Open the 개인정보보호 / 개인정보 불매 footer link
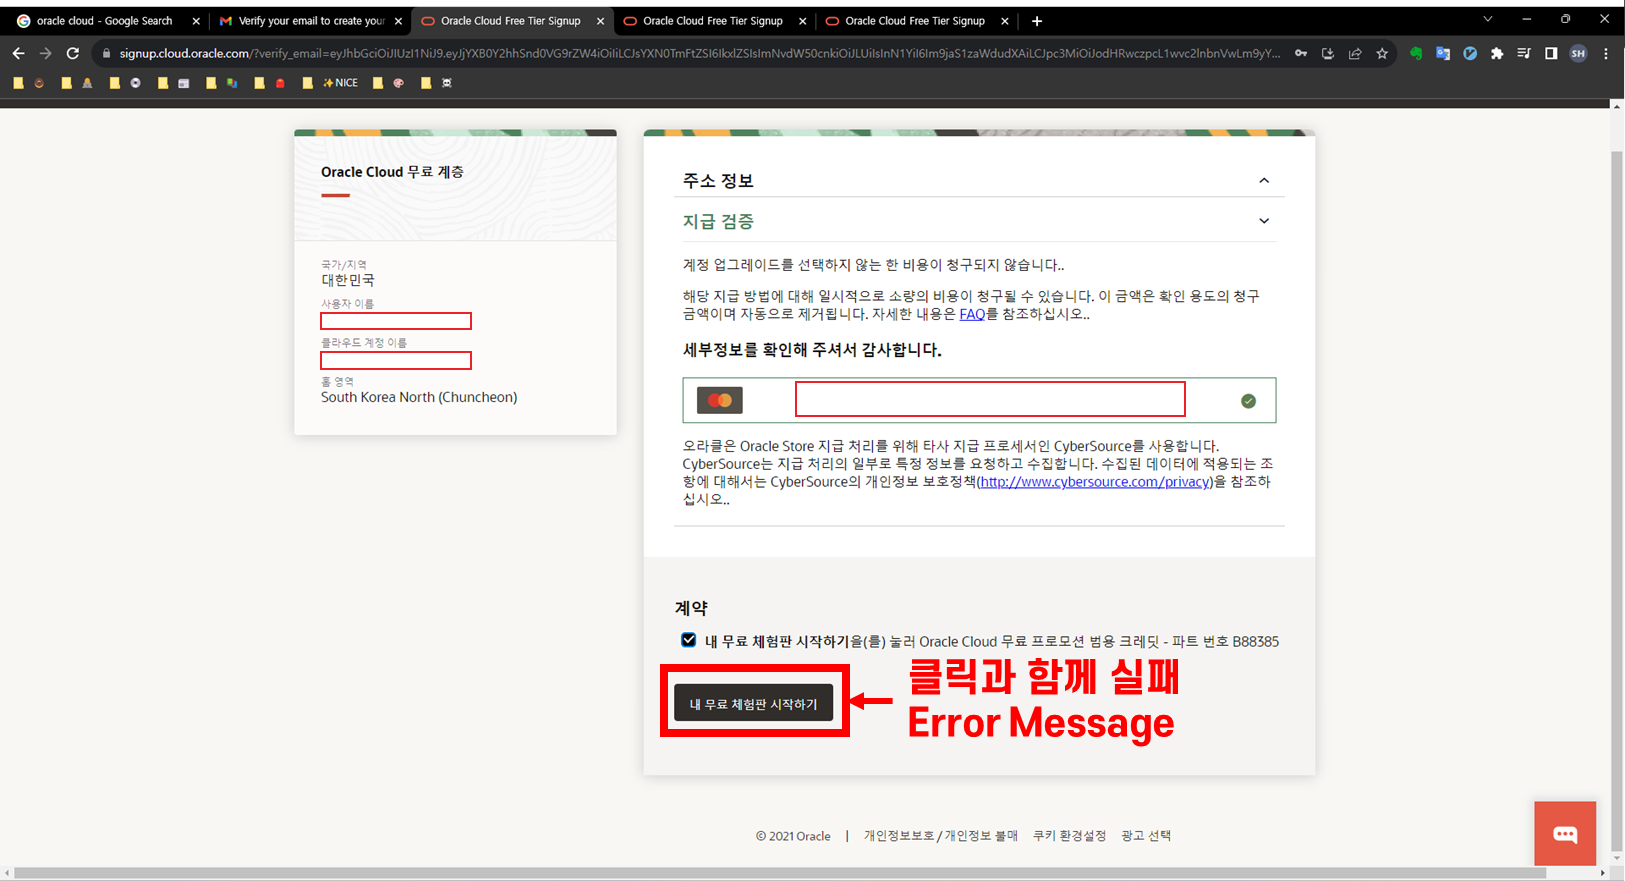Viewport: 1625px width, 881px height. (x=941, y=836)
